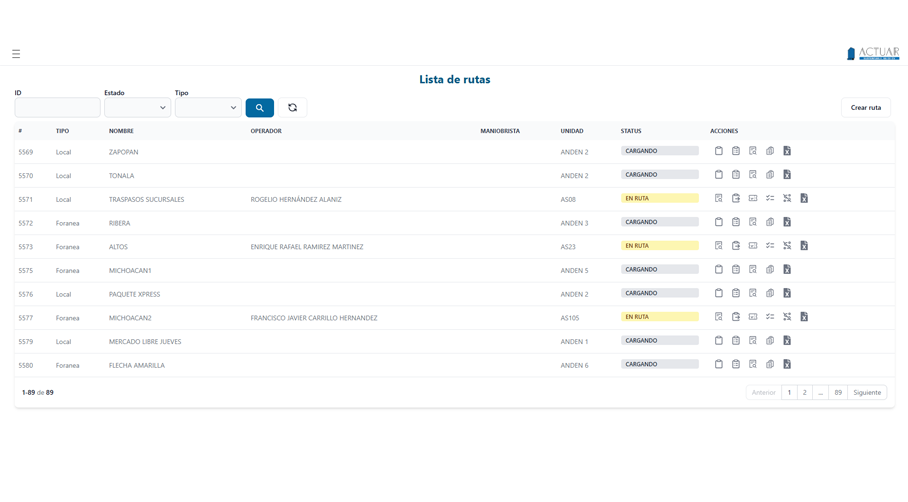Image resolution: width=908 pixels, height=502 pixels.
Task: Export ZAPOPAN route to Excel
Action: [x=787, y=151]
